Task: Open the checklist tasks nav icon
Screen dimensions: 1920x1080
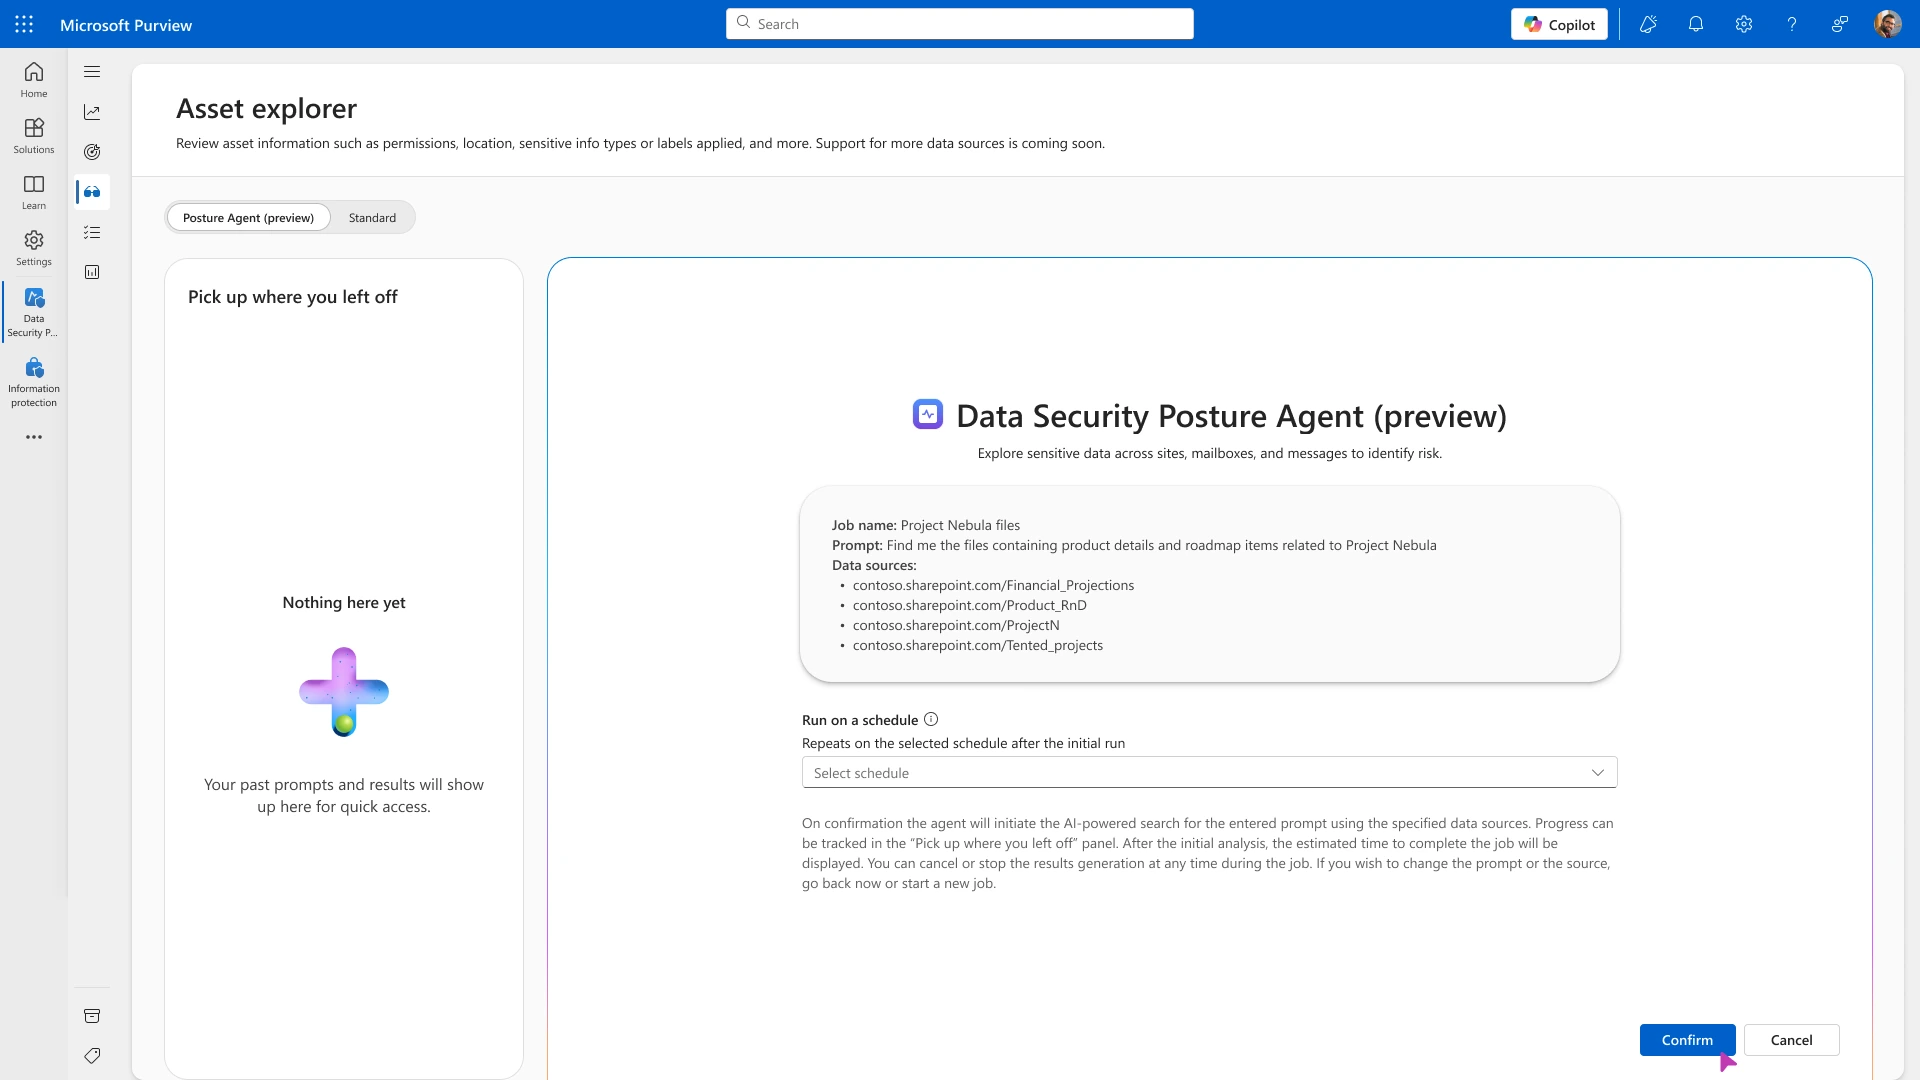Action: tap(92, 232)
